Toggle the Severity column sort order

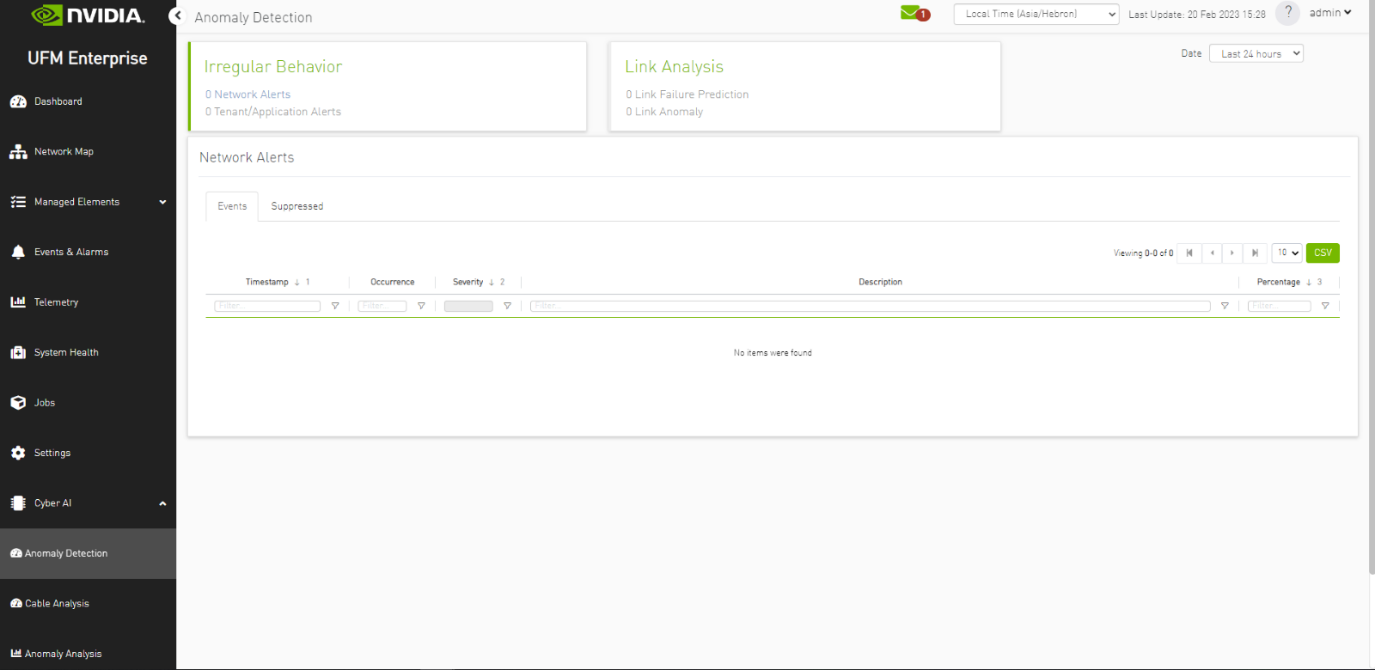pyautogui.click(x=489, y=281)
